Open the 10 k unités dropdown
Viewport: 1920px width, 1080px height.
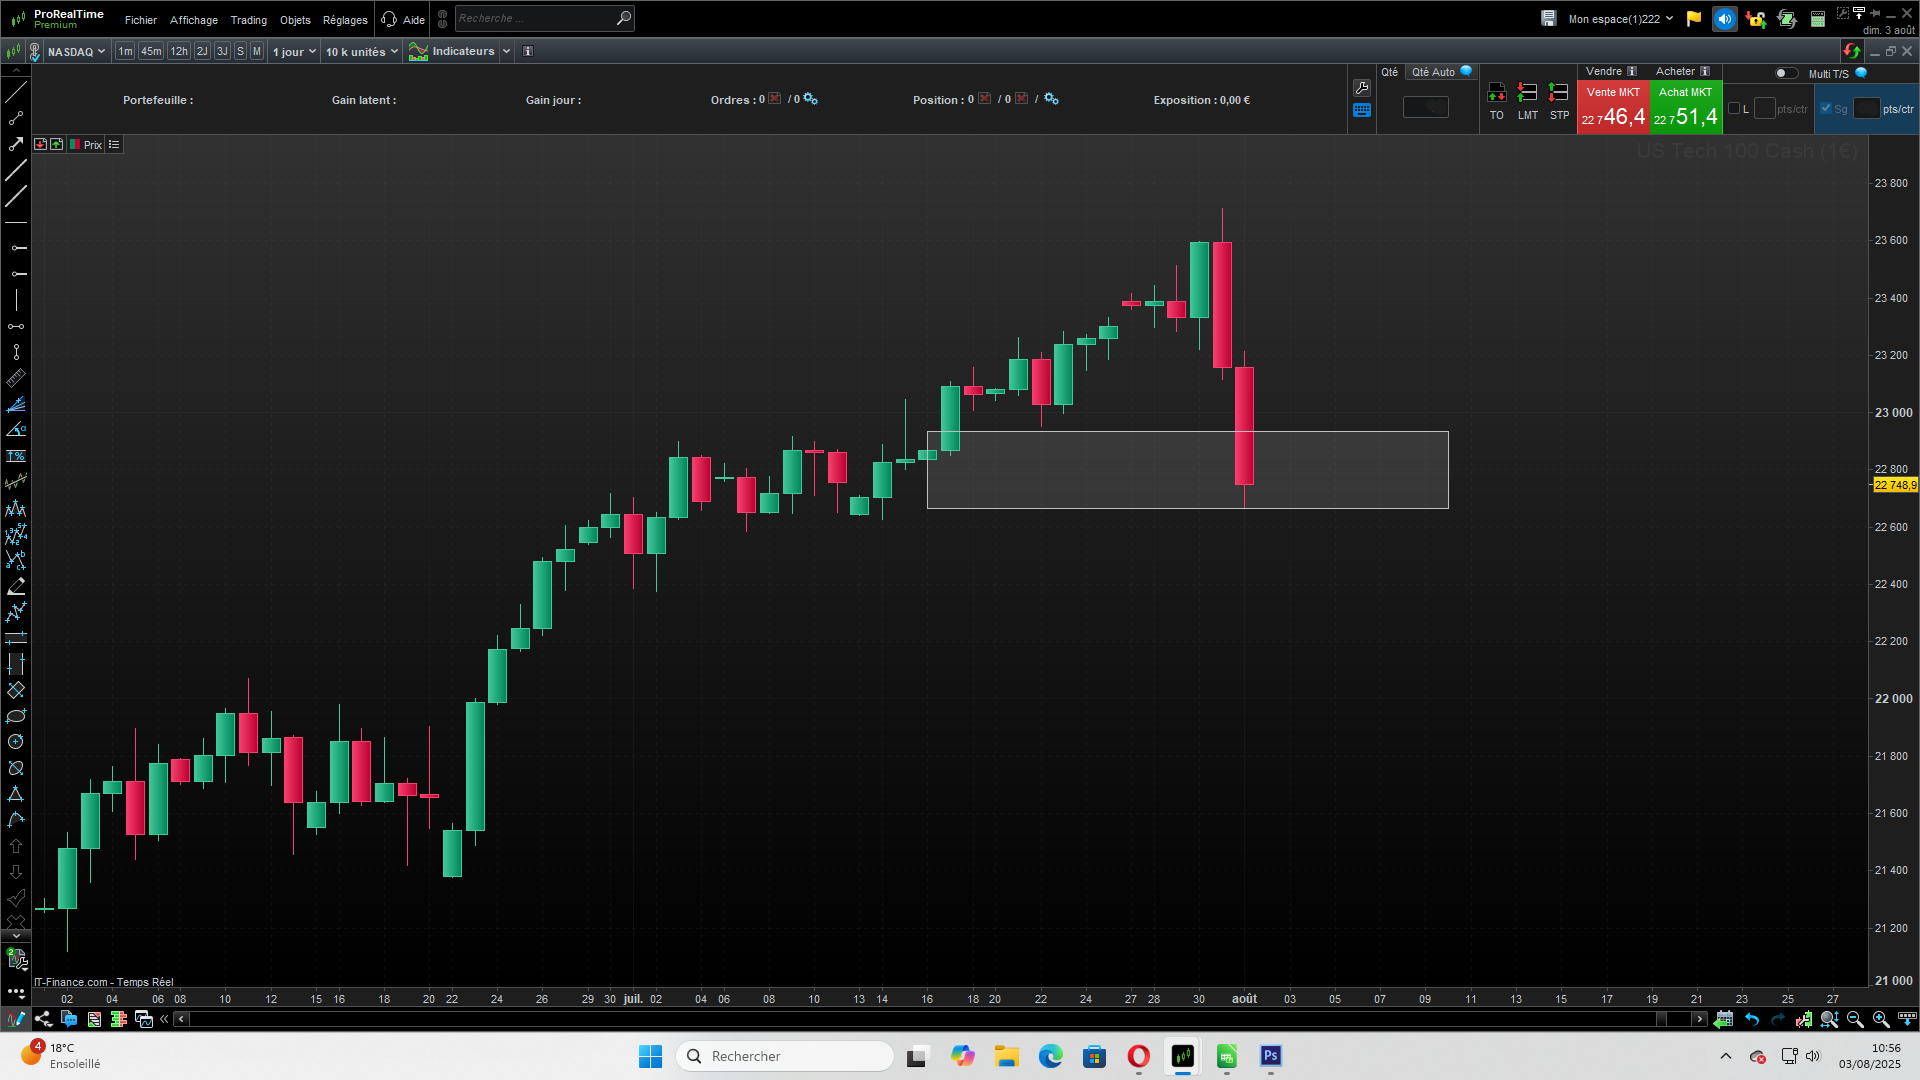pos(361,51)
